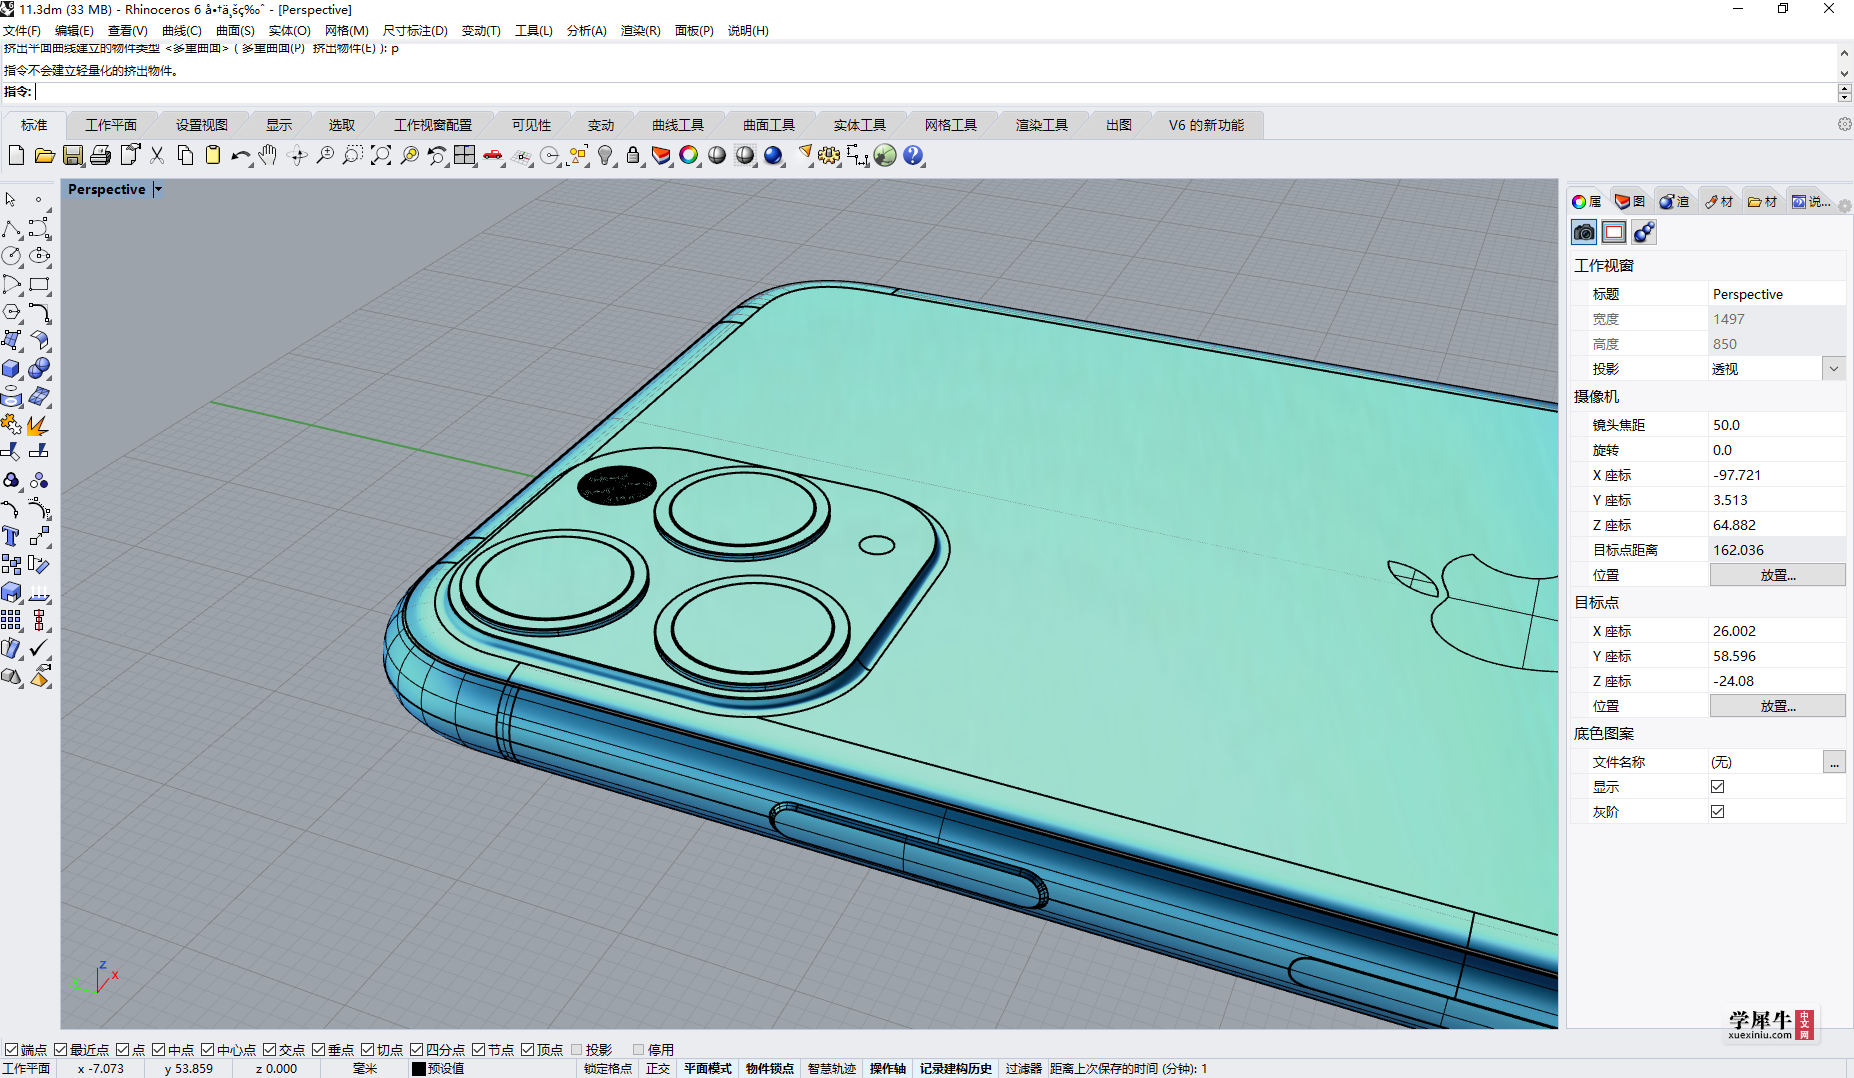Image resolution: width=1854 pixels, height=1078 pixels.
Task: Toggle the 交点 osnap checkbox
Action: [x=270, y=1049]
